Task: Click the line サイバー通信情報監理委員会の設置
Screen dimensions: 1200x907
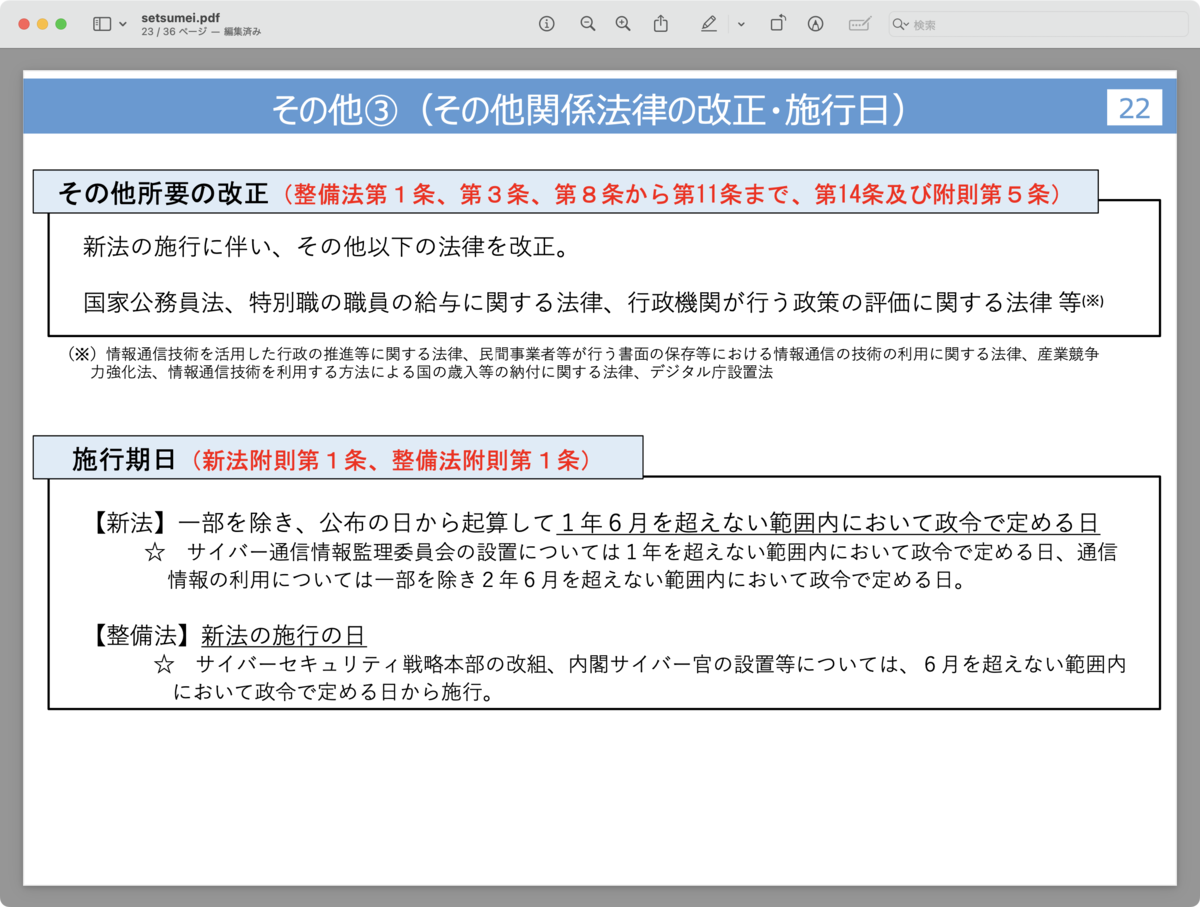Action: (631, 552)
